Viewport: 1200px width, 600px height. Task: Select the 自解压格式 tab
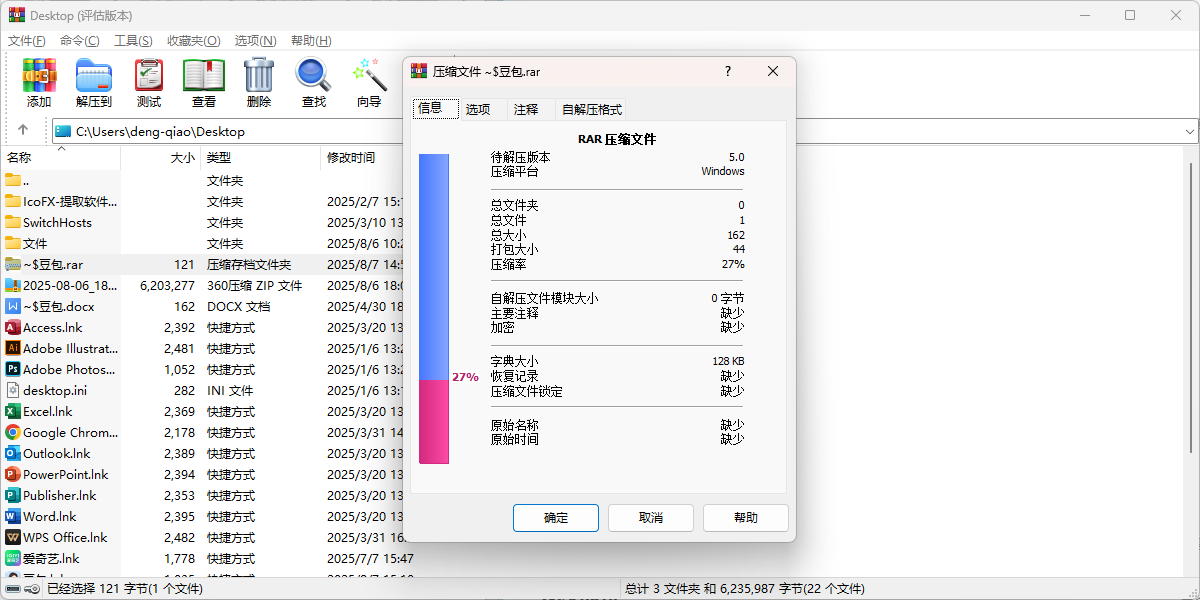point(592,108)
